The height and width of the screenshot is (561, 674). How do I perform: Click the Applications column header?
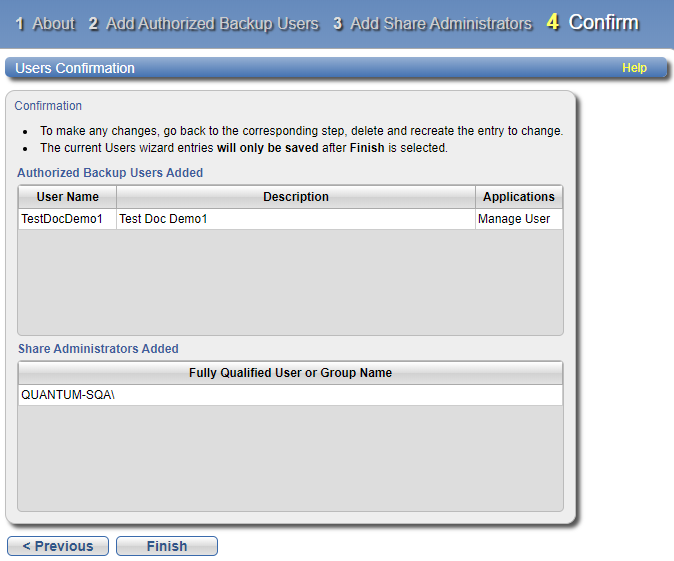[x=518, y=197]
